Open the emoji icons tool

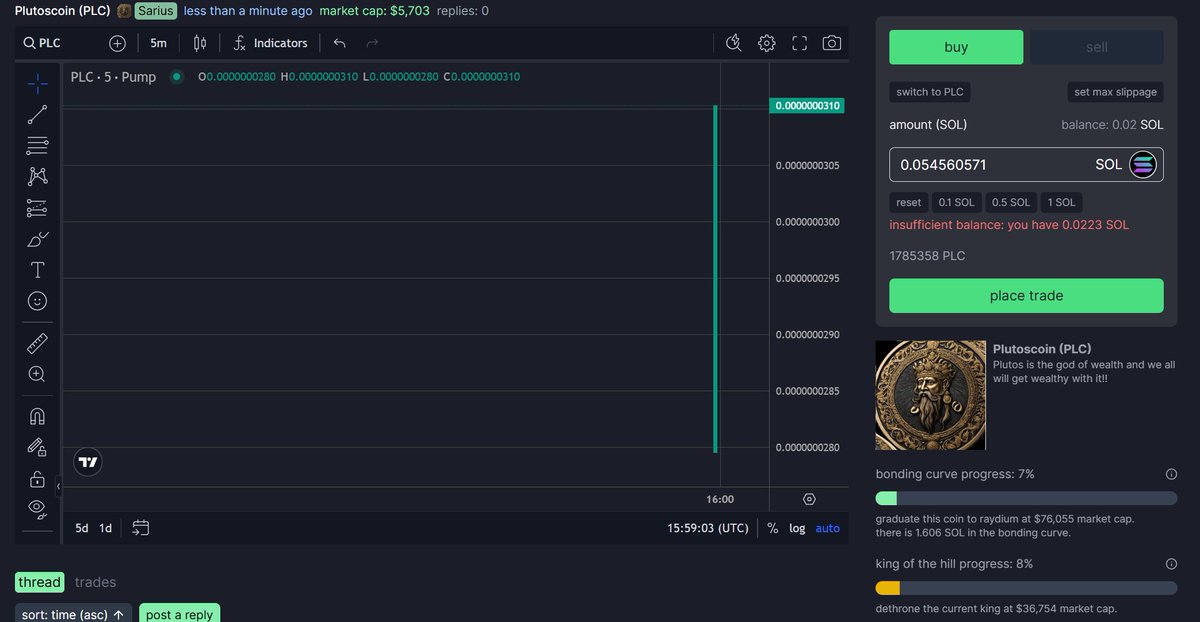click(37, 301)
